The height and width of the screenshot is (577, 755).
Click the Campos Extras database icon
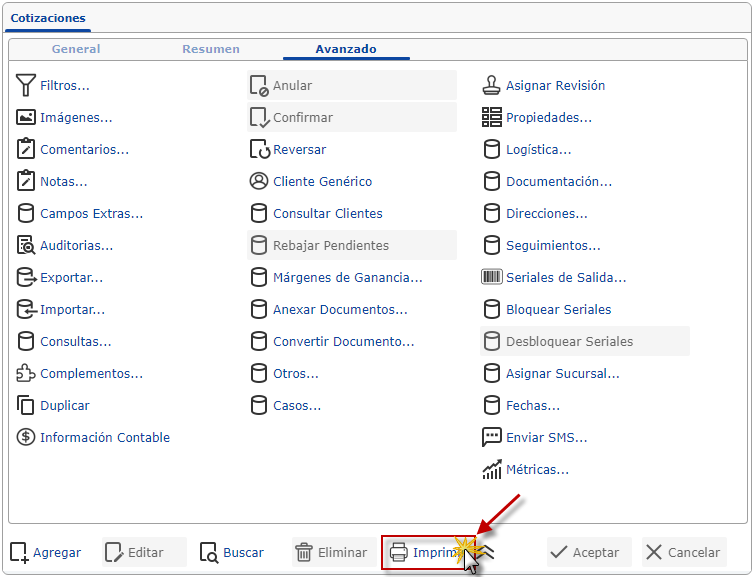click(26, 213)
